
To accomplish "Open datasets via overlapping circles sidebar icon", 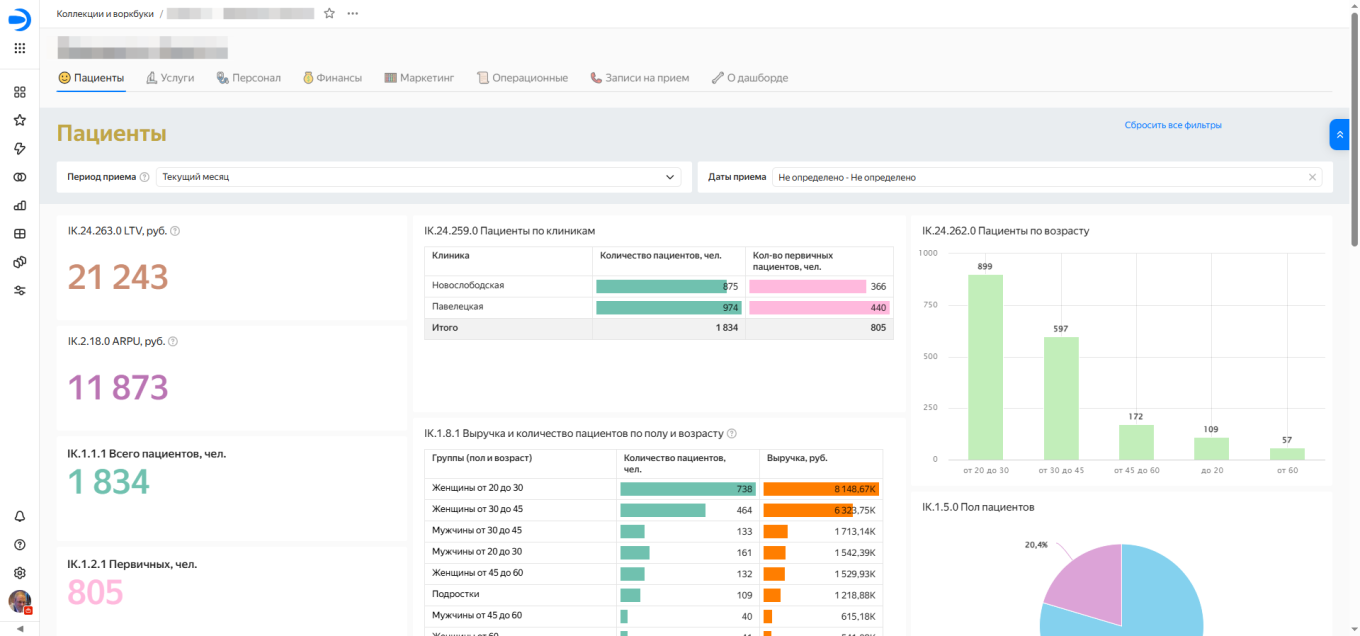I will pyautogui.click(x=19, y=177).
